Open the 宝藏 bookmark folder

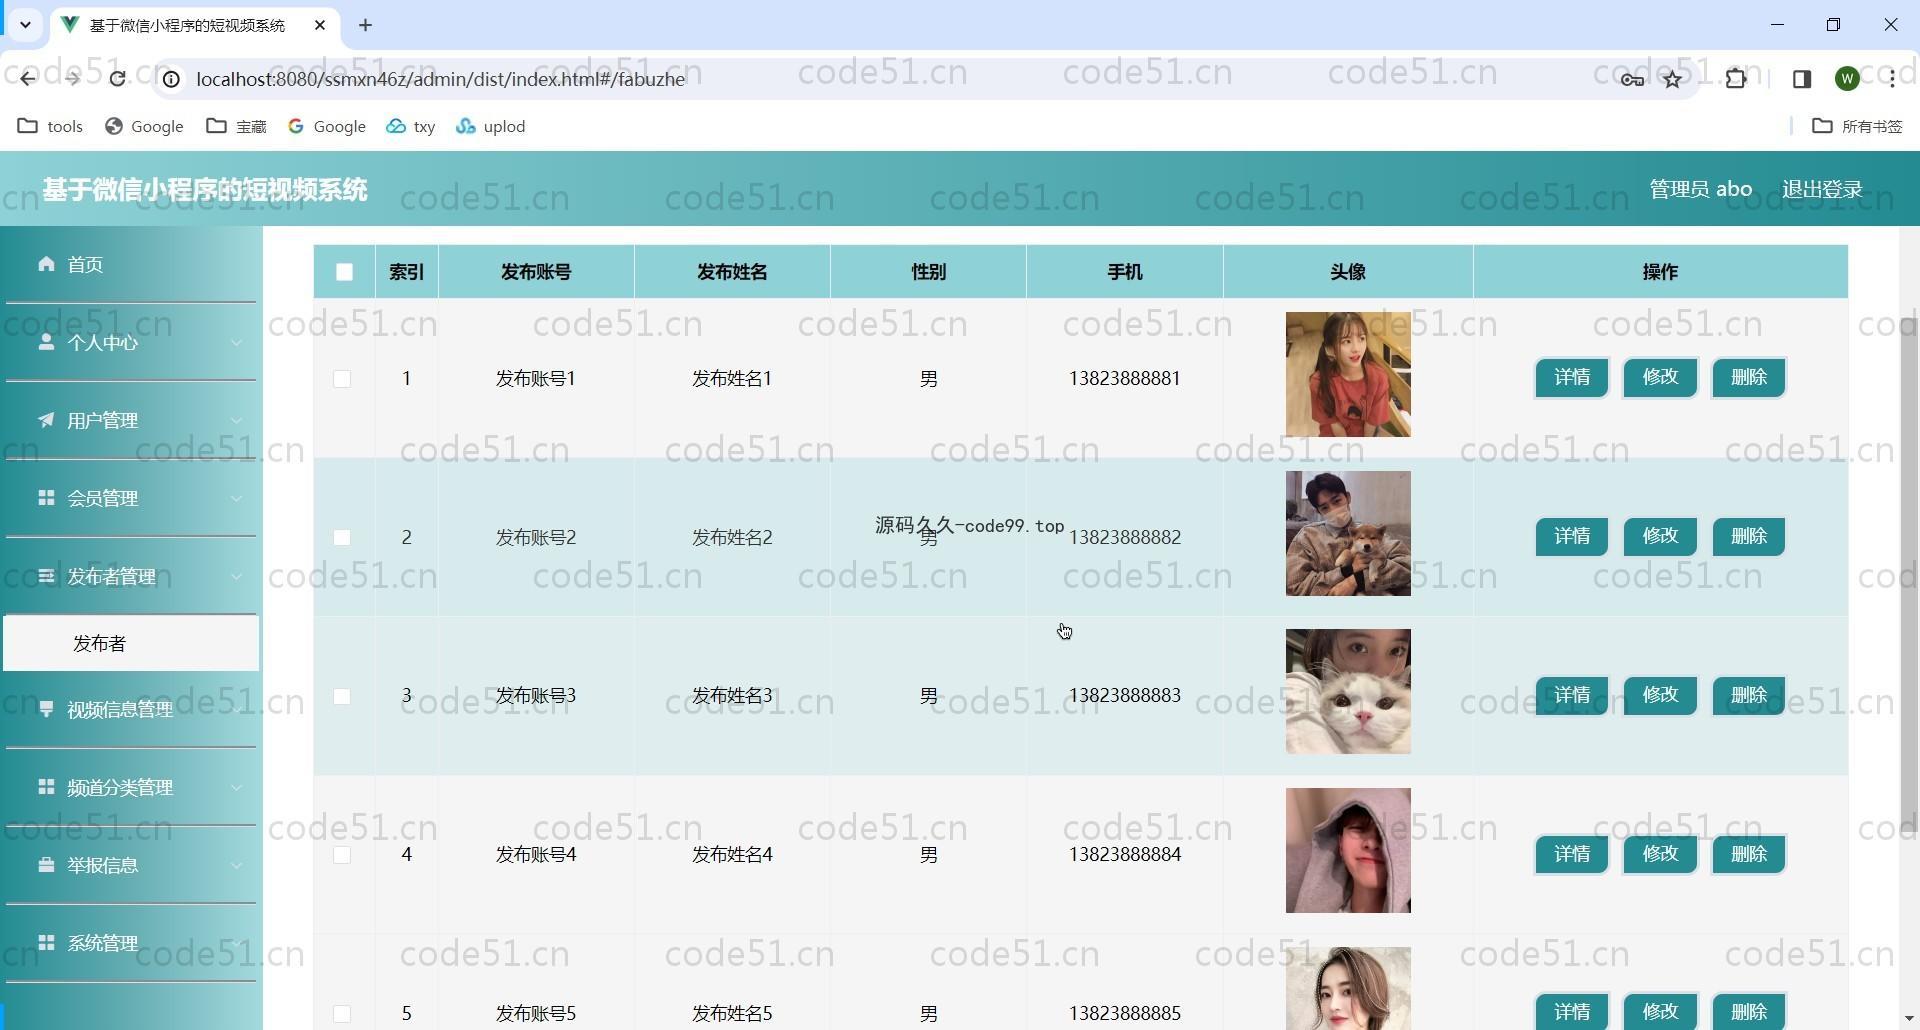pyautogui.click(x=236, y=126)
